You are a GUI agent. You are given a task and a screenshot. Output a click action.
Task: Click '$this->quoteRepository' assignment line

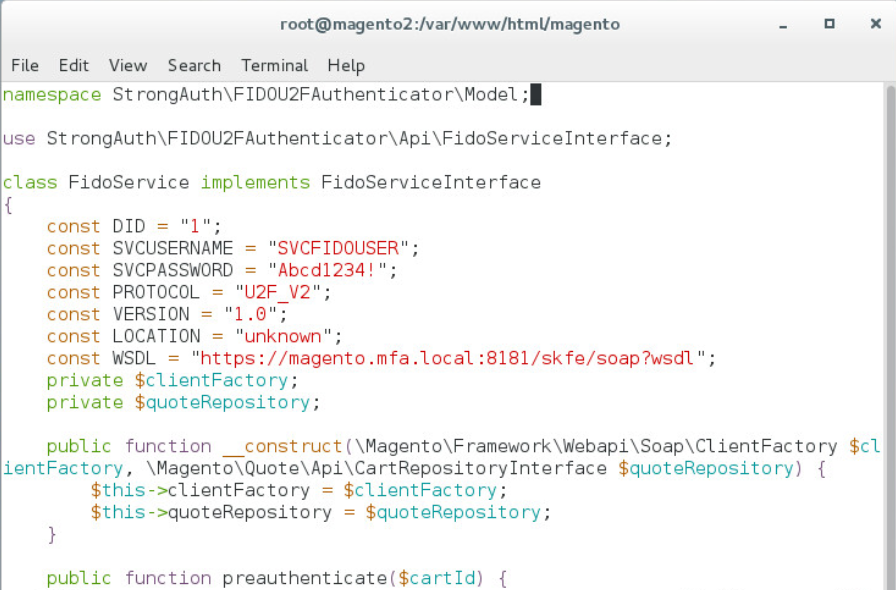pos(320,512)
